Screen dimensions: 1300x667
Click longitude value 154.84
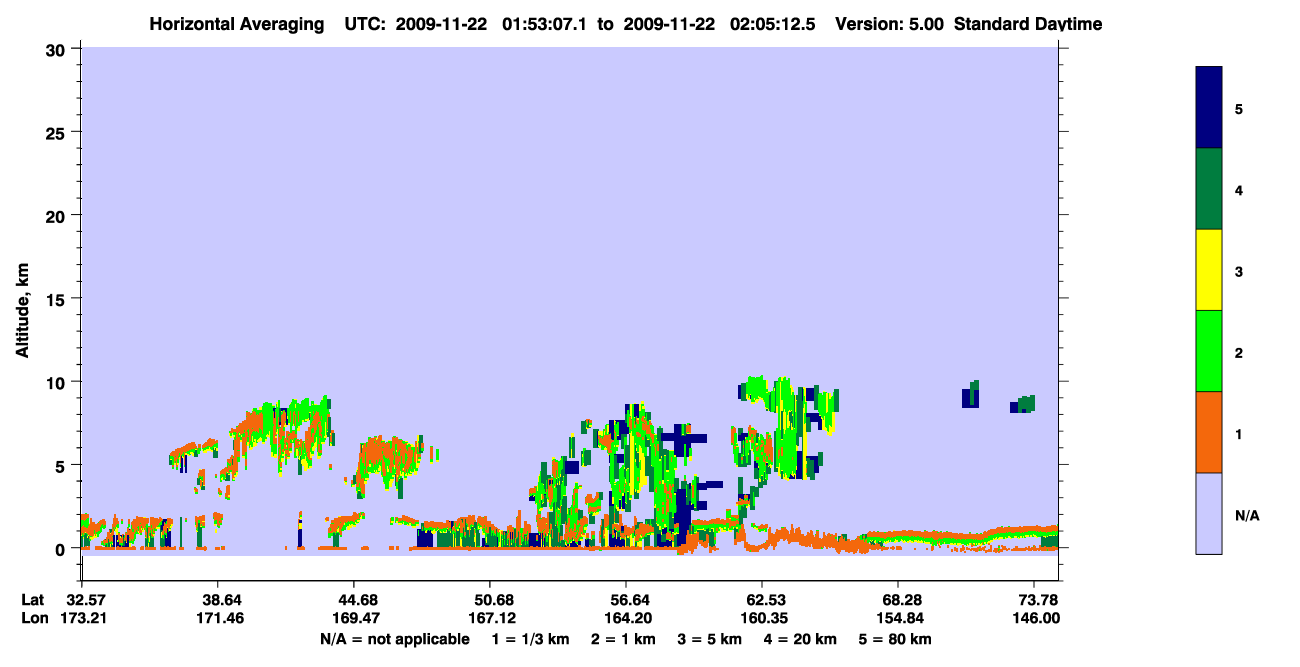898,618
